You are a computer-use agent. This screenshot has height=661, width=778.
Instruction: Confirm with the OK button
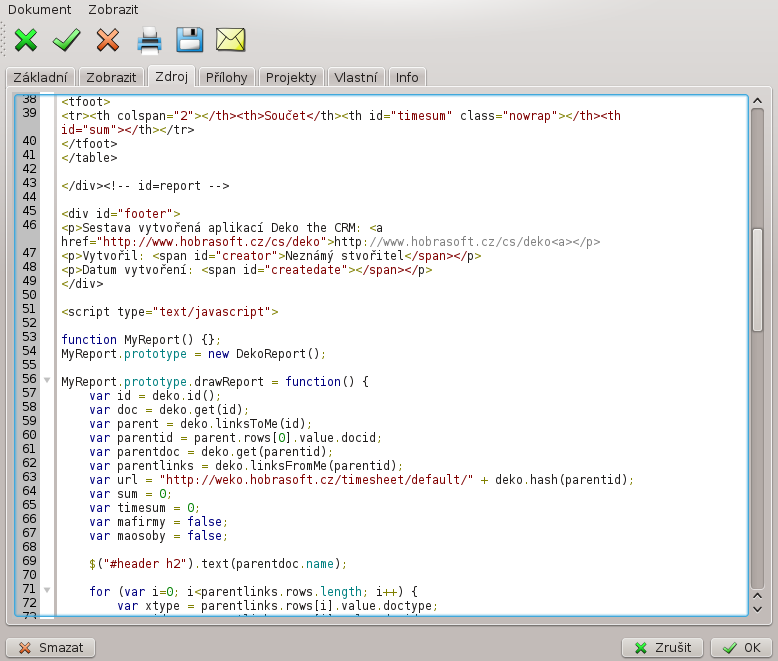tap(741, 647)
